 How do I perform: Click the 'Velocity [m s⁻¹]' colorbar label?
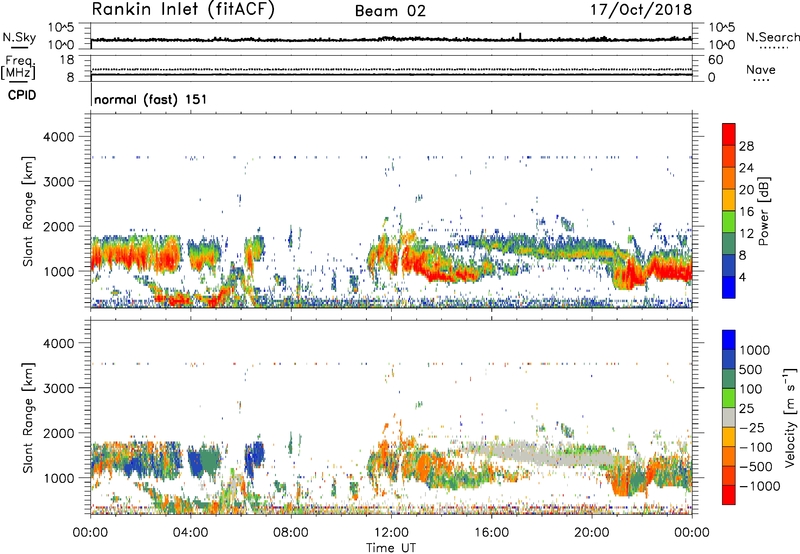click(x=790, y=417)
